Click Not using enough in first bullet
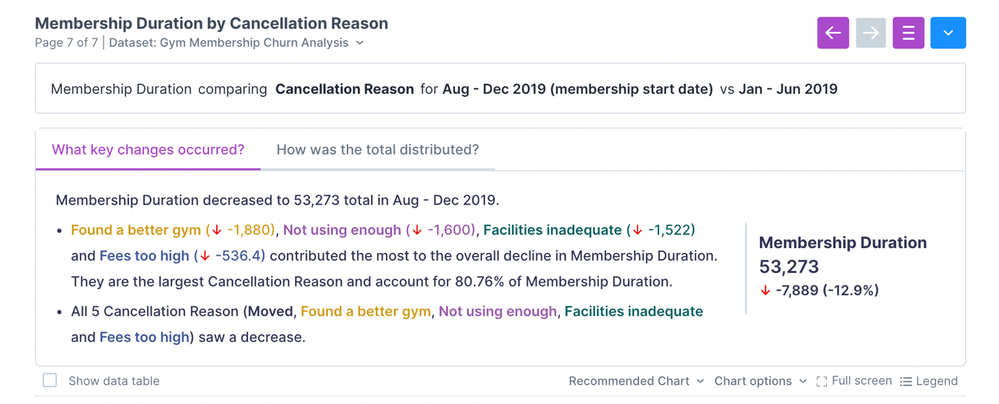 (x=341, y=230)
